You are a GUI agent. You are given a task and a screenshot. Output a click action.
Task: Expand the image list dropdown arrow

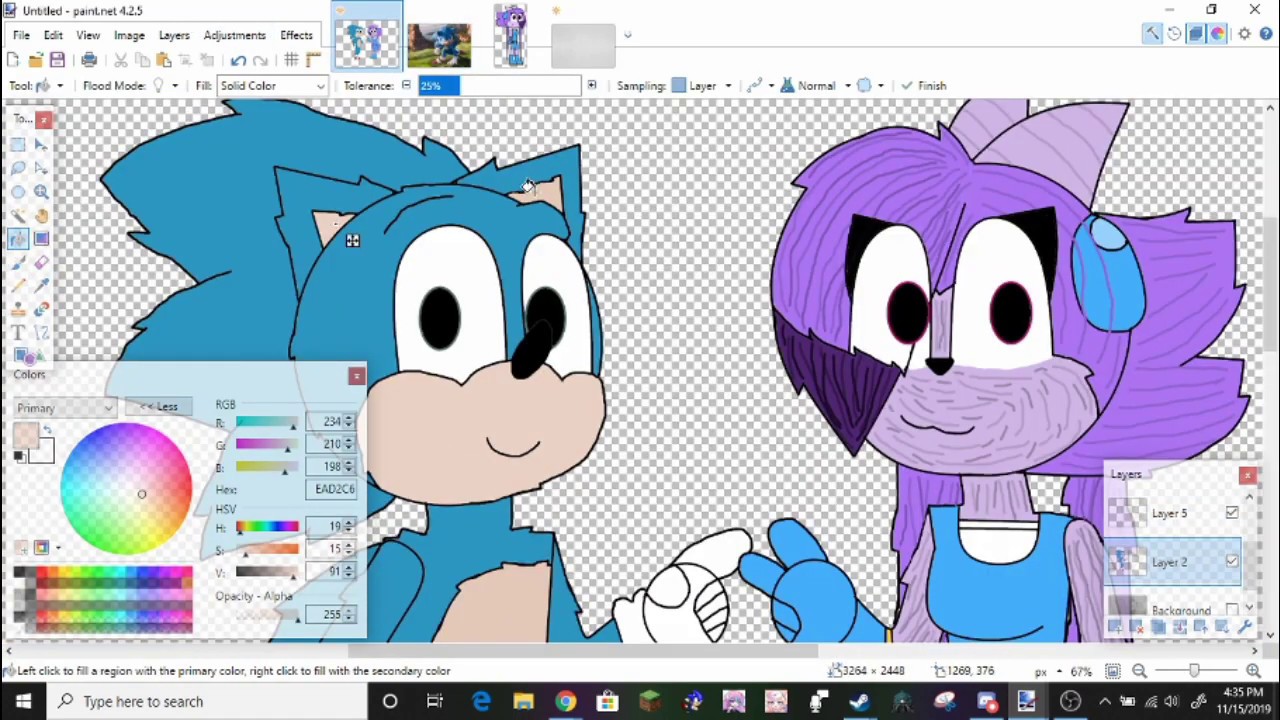(x=627, y=35)
